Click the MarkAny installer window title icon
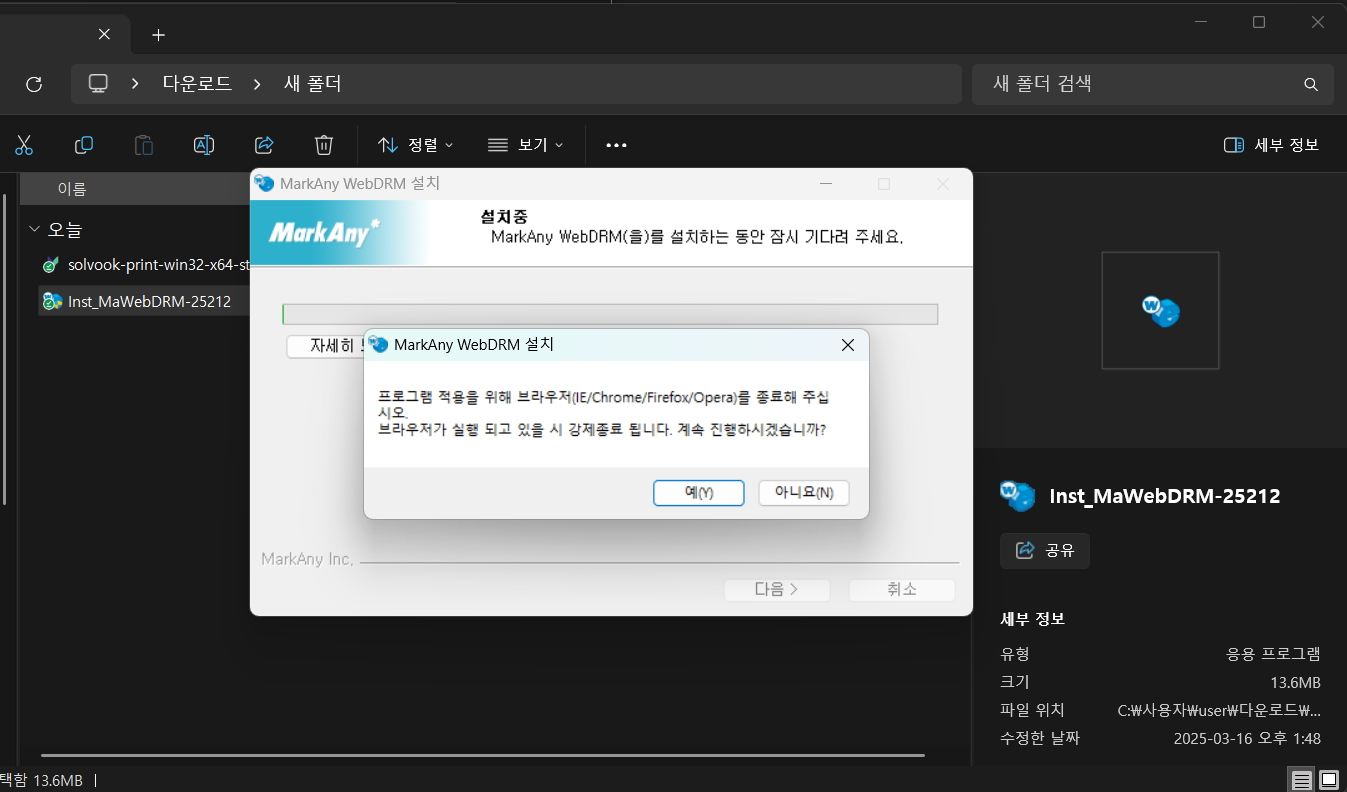The height and width of the screenshot is (792, 1347). point(264,184)
